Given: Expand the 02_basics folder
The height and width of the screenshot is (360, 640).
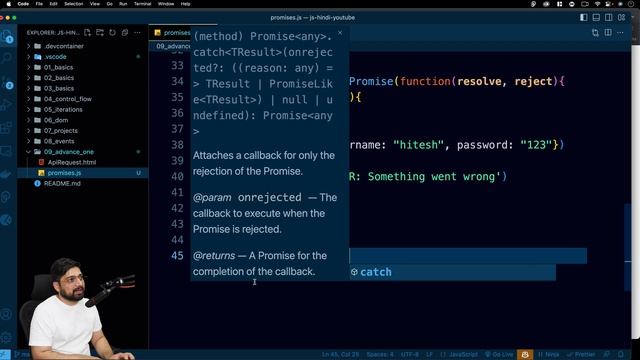Looking at the screenshot, I should (x=83, y=78).
